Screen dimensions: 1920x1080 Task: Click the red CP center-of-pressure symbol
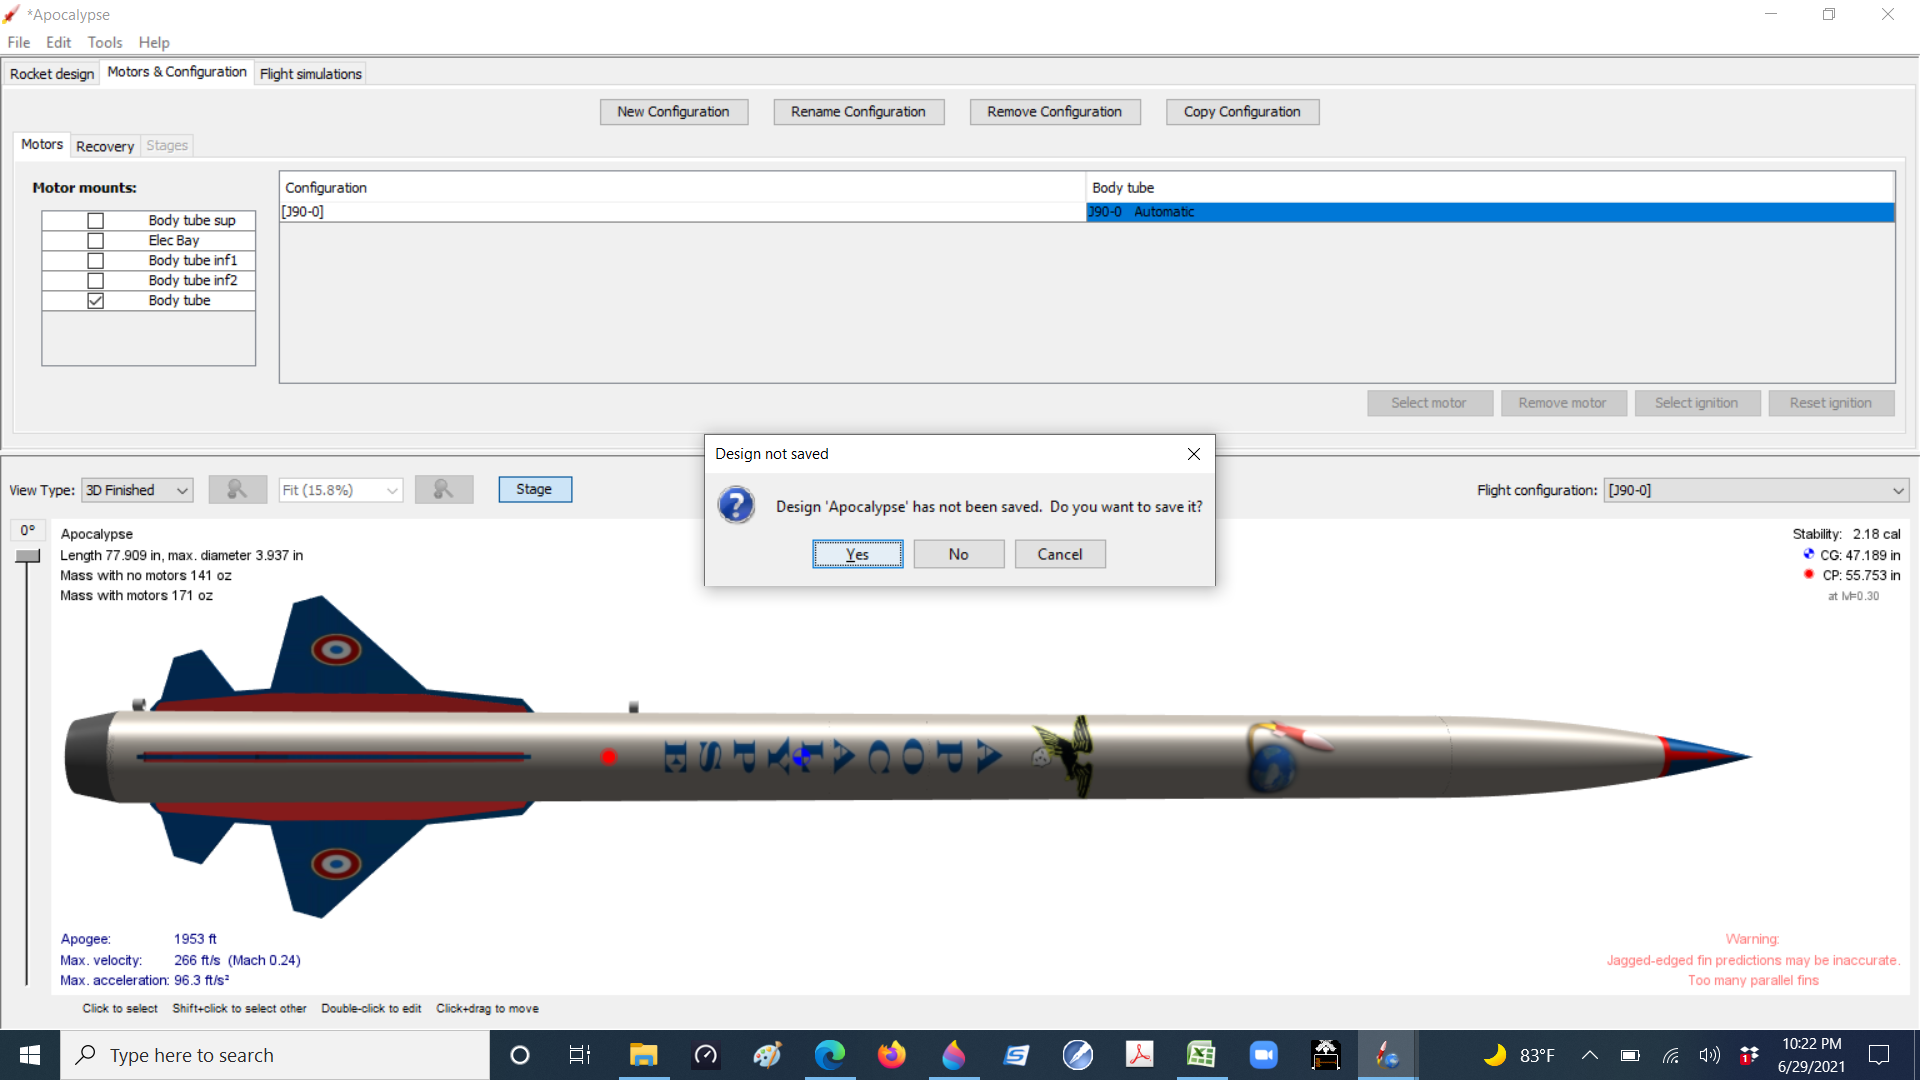coord(1807,574)
